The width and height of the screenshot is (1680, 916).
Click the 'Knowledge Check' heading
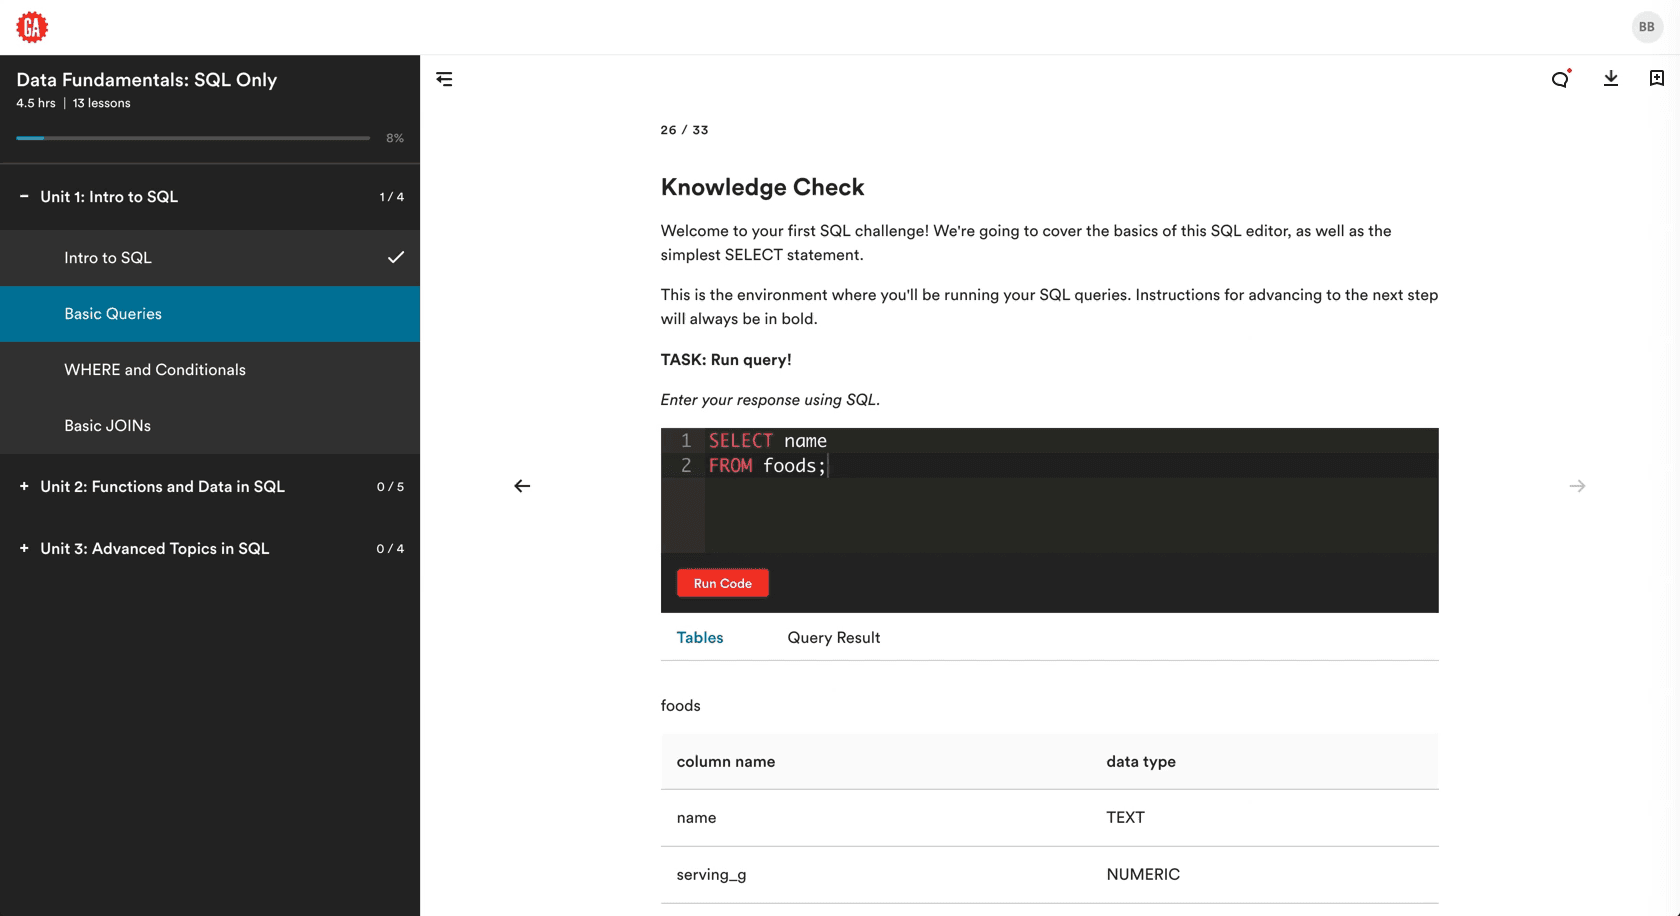coord(763,187)
